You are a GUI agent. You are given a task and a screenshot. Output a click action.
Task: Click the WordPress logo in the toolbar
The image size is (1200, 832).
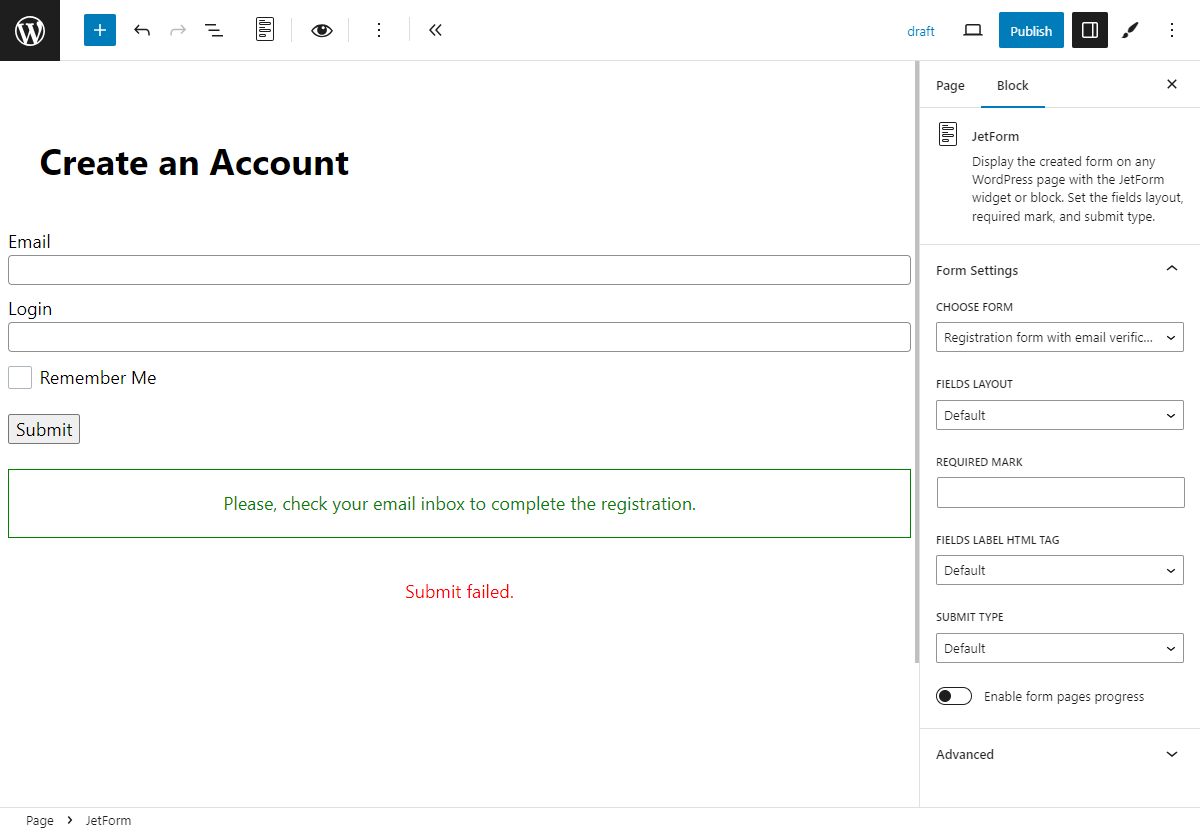tap(29, 30)
